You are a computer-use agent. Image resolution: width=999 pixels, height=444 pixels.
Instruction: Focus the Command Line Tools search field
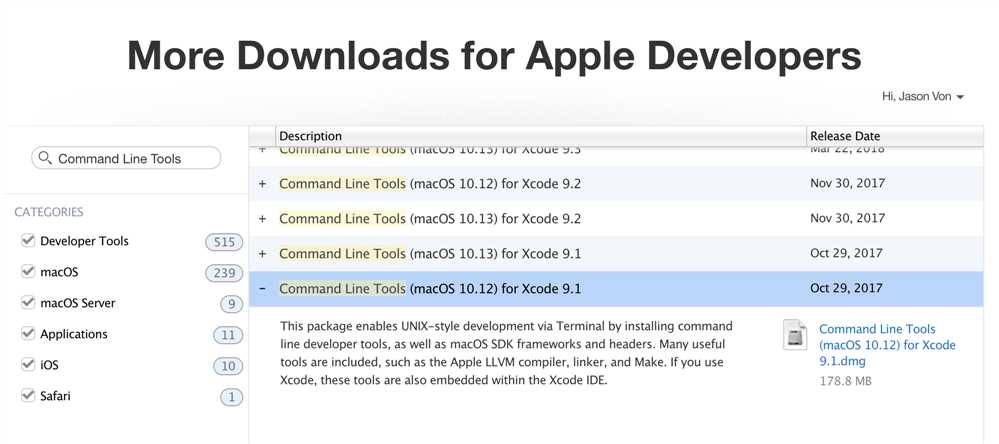coord(126,158)
